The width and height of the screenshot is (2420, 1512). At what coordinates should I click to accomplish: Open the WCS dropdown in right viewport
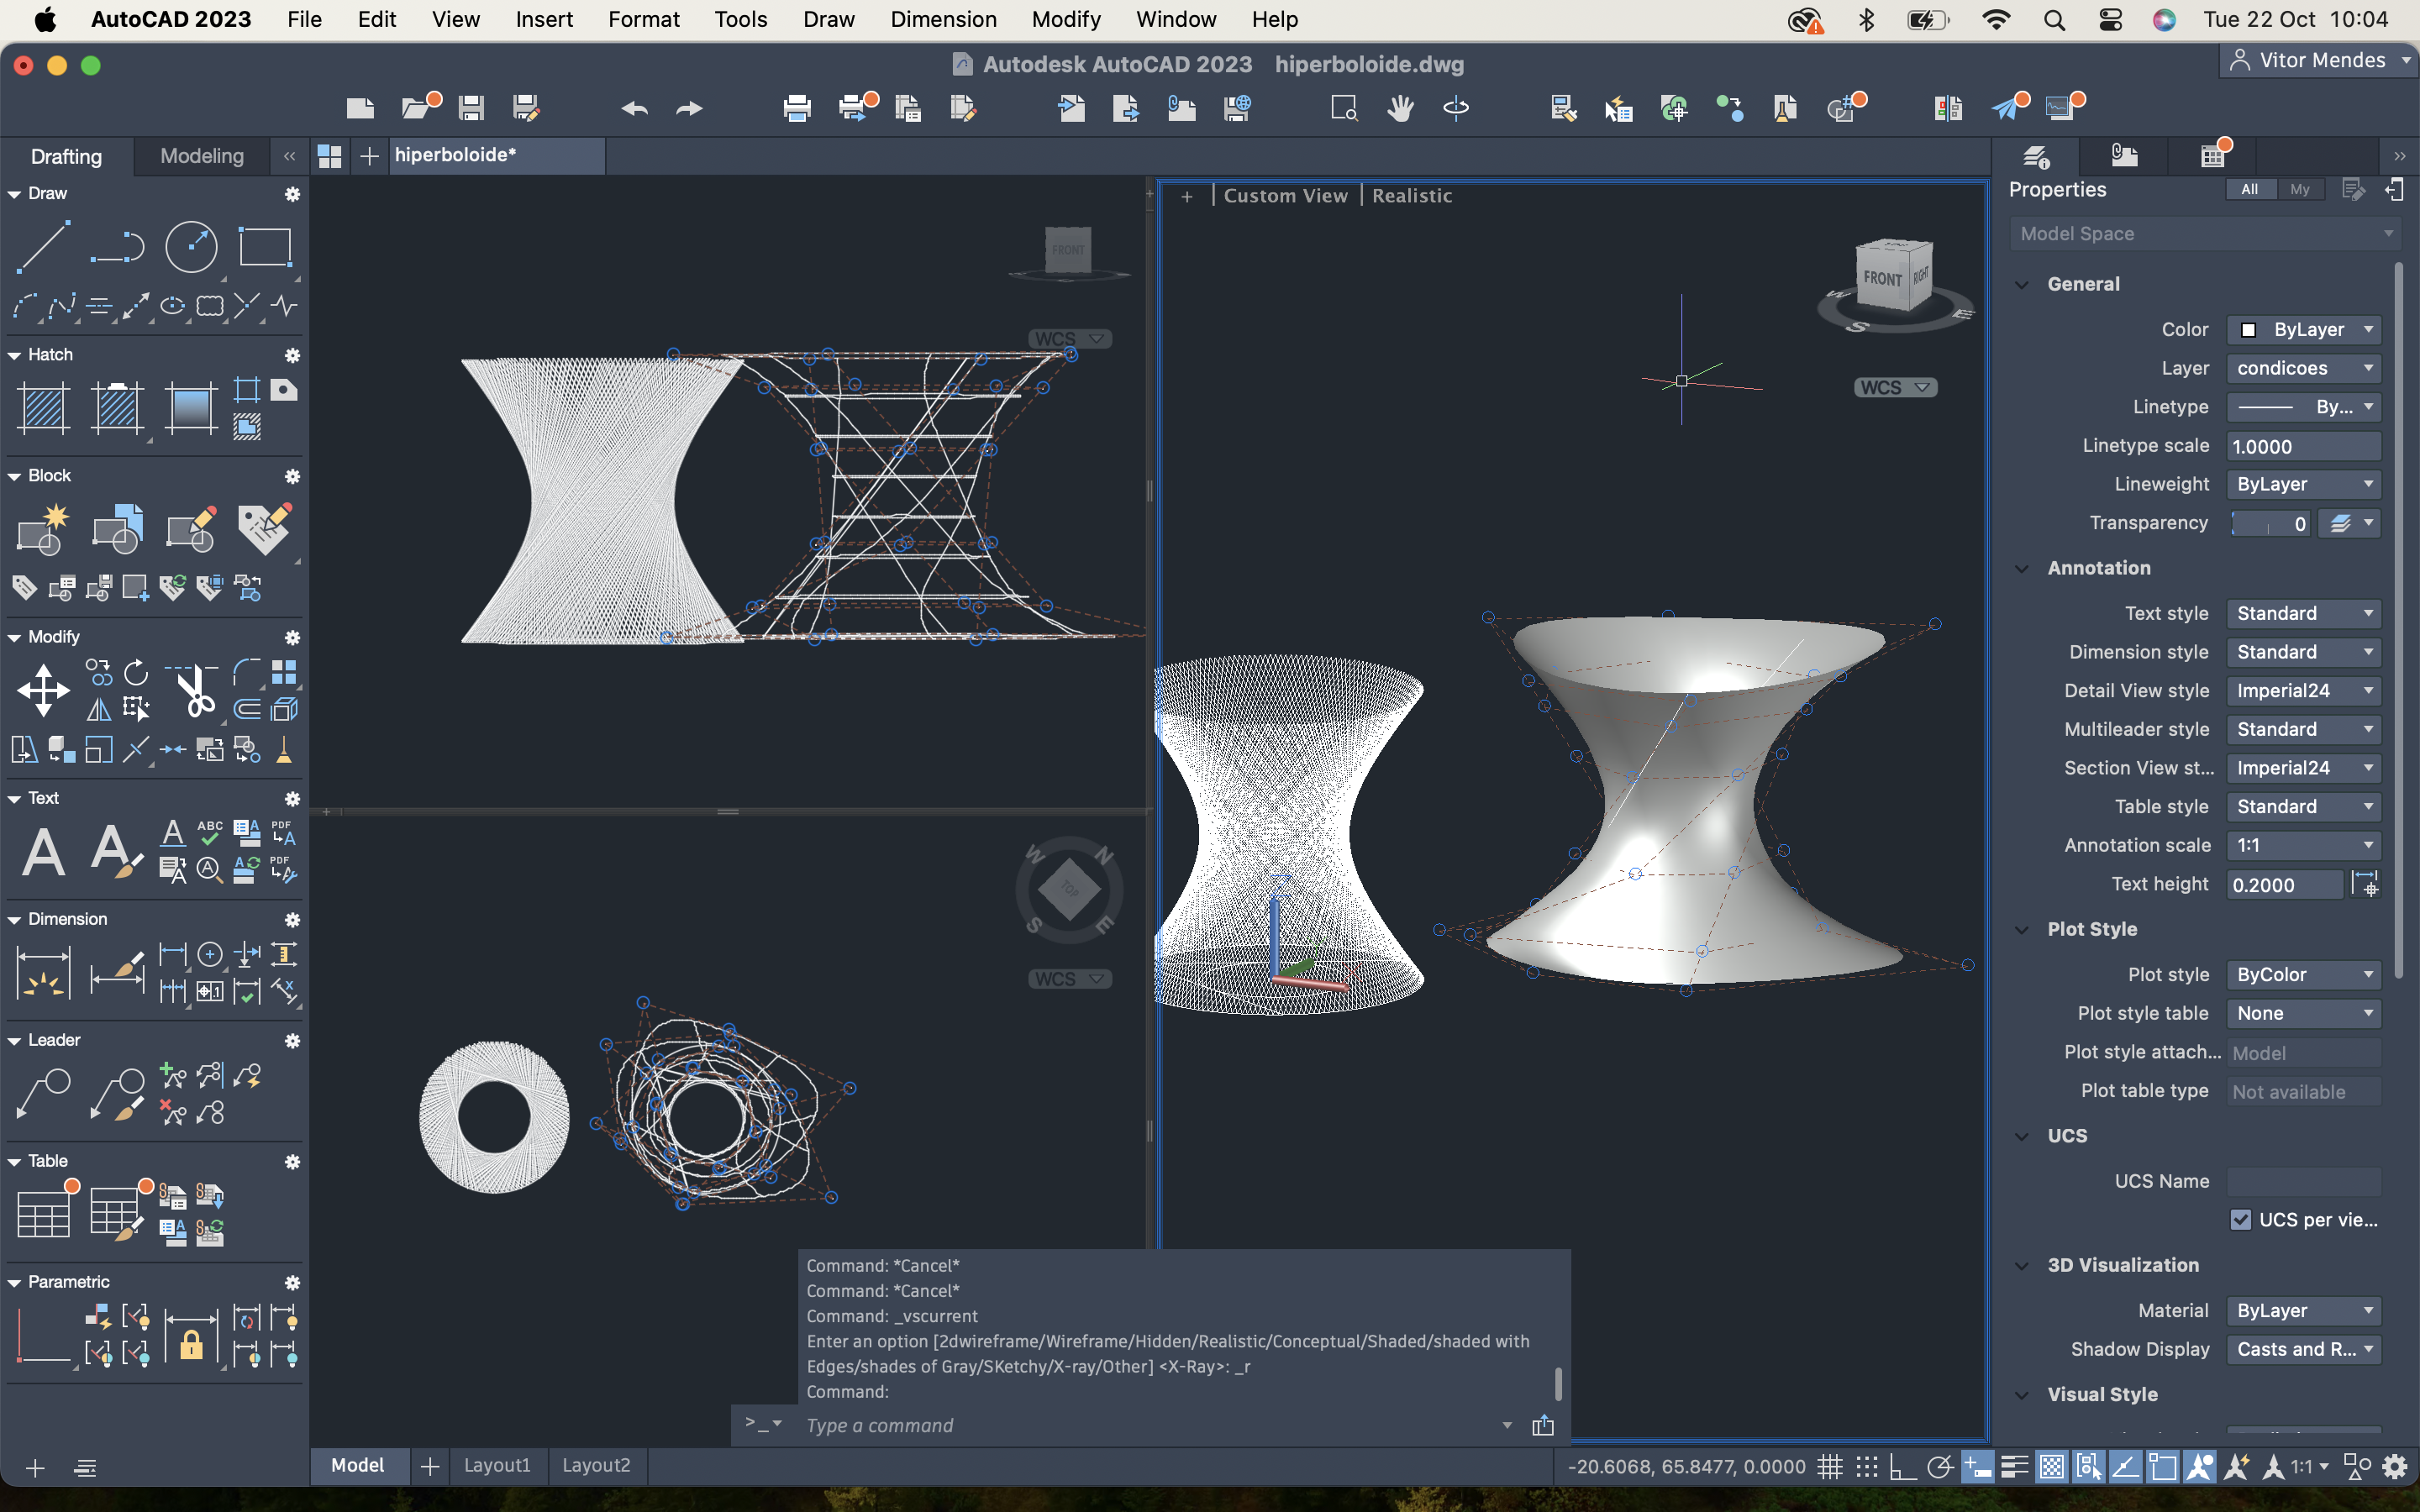coord(1895,388)
